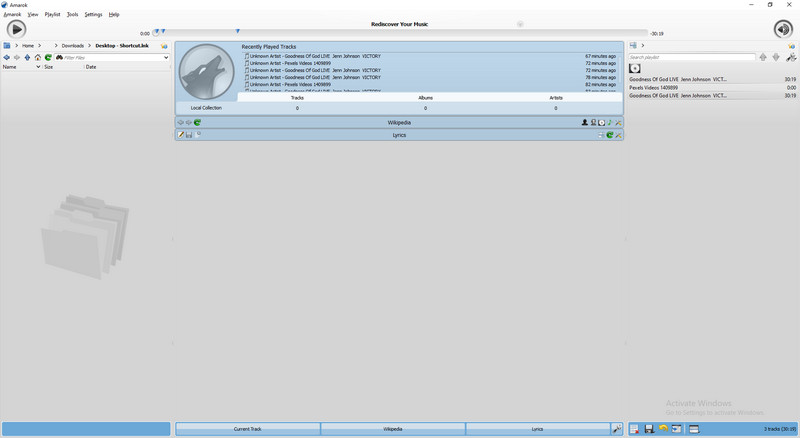This screenshot has width=800, height=438.
Task: Go up one folder in file browser
Action: coord(27,58)
